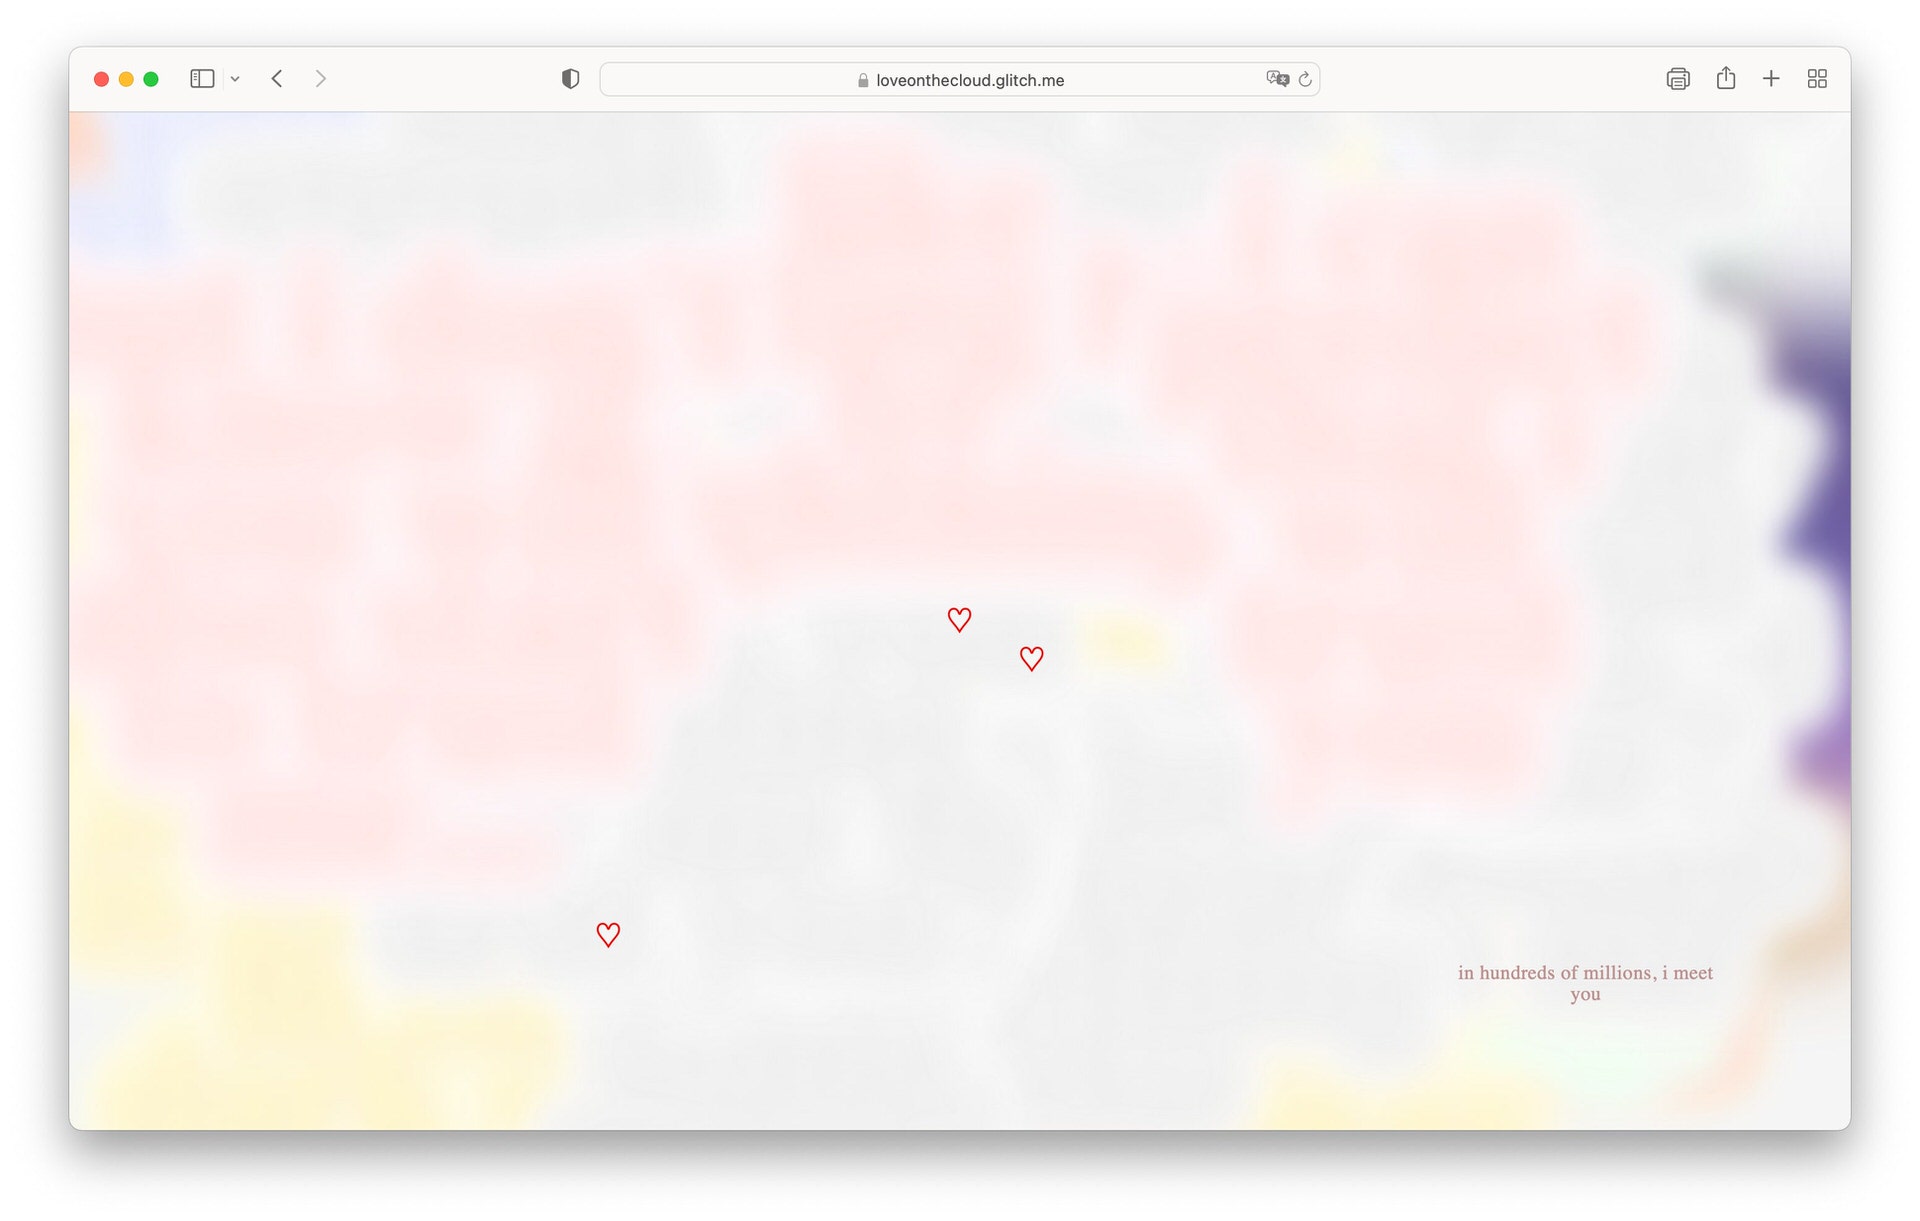Screen dimensions: 1920x1221
Task: Reload the current page
Action: pyautogui.click(x=1305, y=79)
